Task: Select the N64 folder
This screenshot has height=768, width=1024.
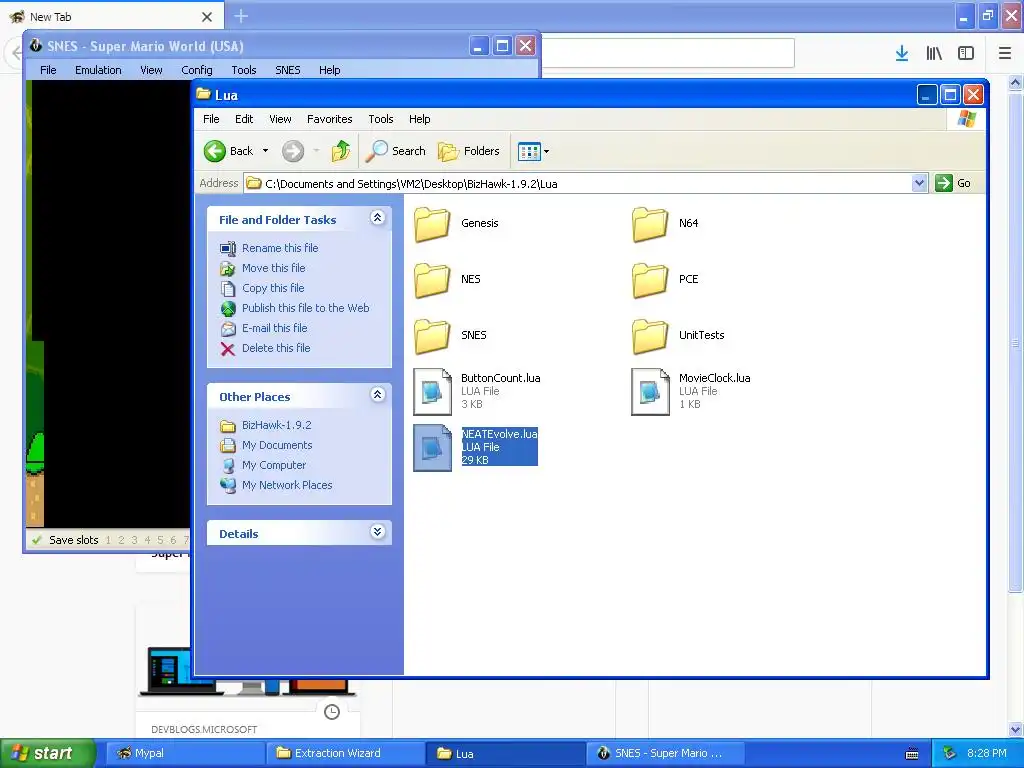Action: coord(666,223)
